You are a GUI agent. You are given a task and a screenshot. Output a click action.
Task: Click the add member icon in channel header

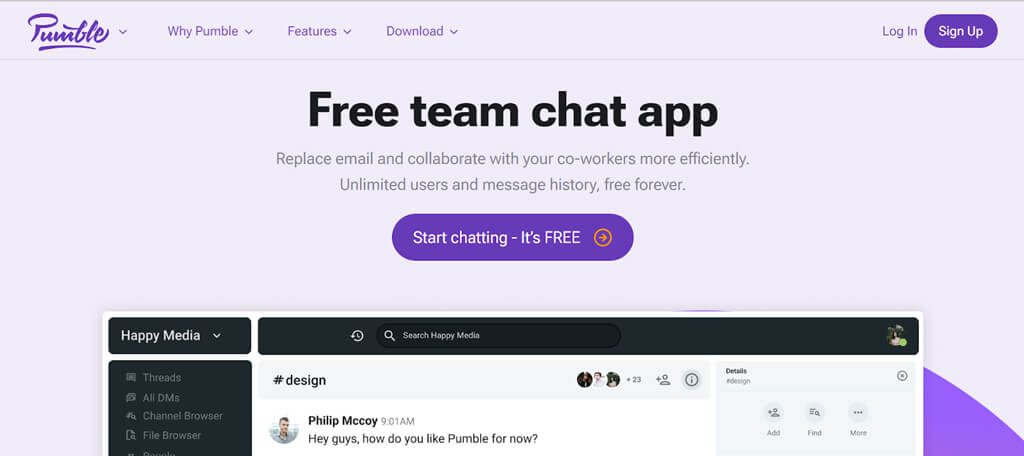click(663, 380)
